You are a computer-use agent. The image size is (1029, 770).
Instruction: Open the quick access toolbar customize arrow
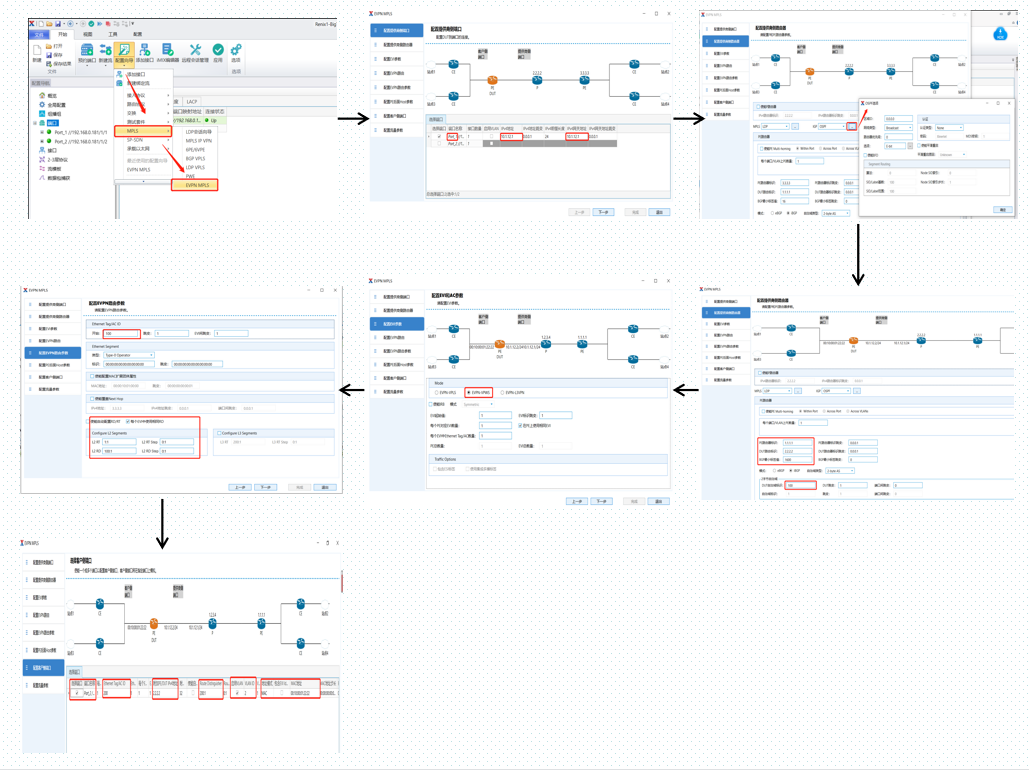132,24
